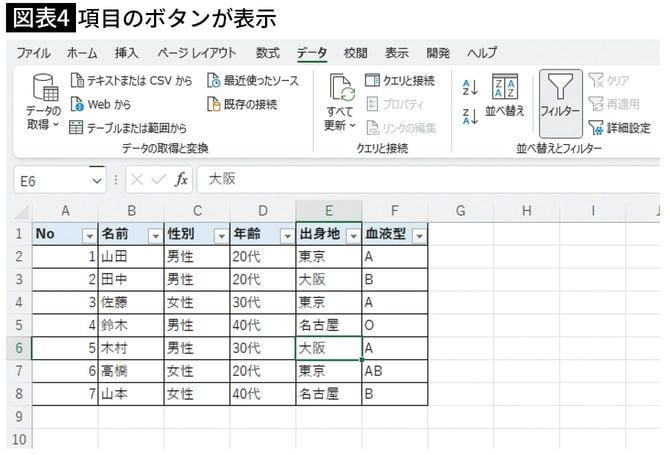Open the 並べ替え sort dialog

point(505,95)
